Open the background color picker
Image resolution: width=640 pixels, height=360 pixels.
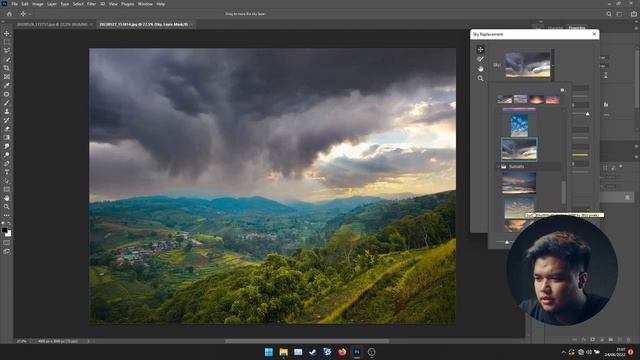pos(9,234)
